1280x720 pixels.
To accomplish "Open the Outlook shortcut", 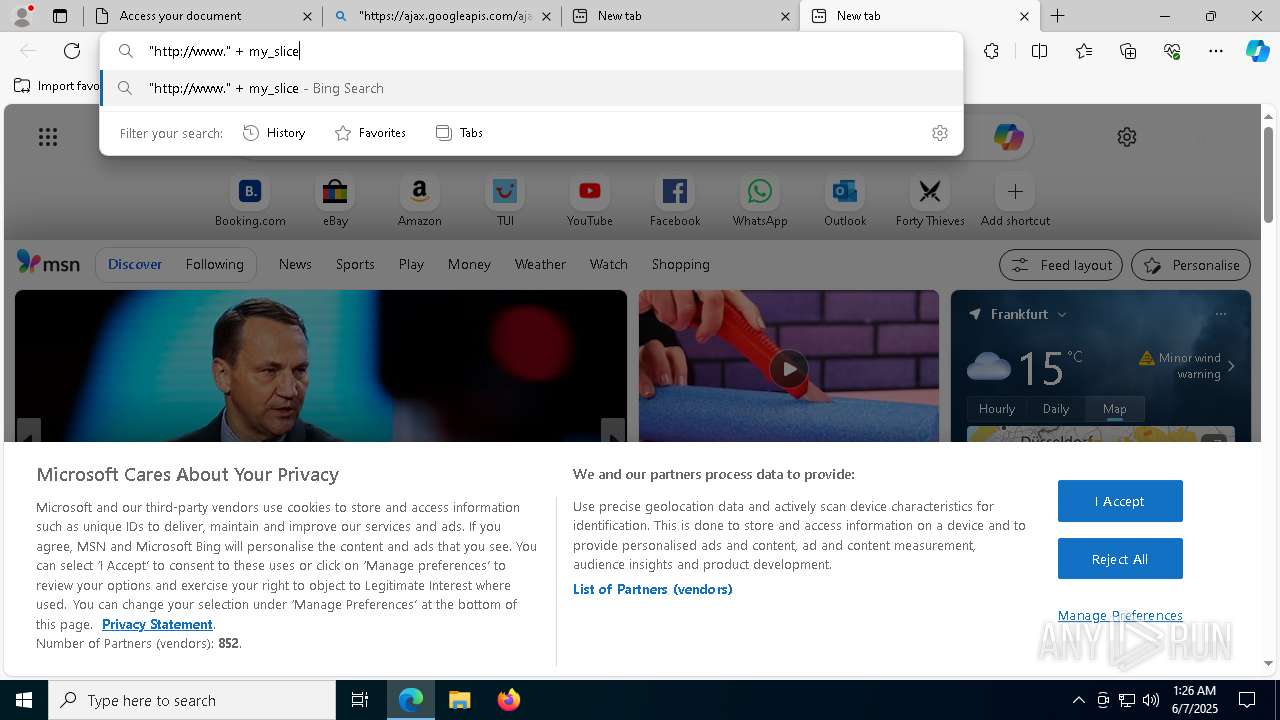I will tap(845, 201).
